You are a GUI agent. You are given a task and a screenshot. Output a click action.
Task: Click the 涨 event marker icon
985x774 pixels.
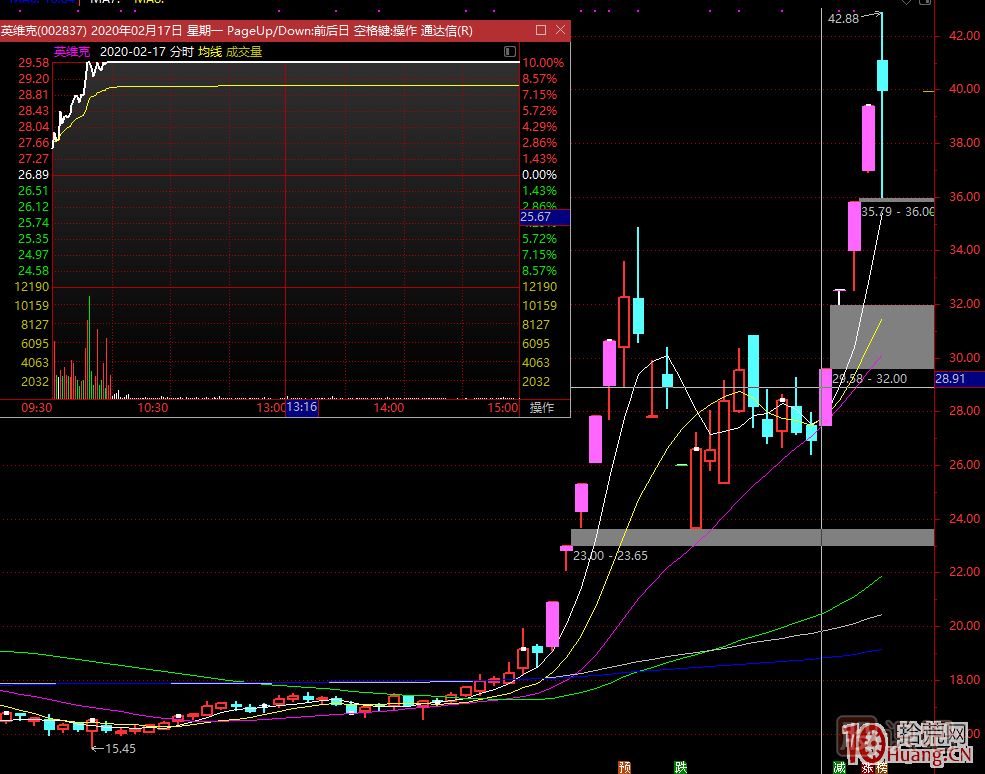(x=867, y=767)
